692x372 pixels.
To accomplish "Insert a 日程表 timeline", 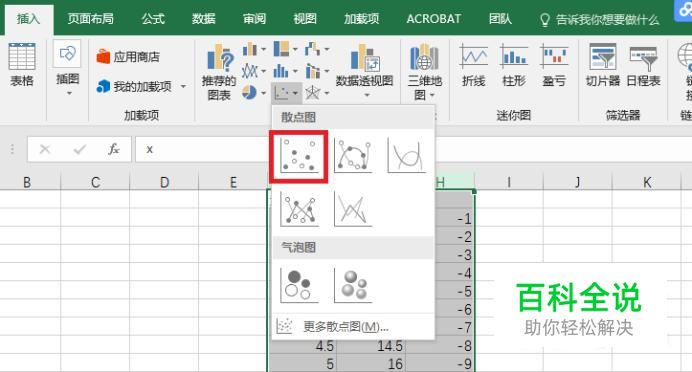I will (643, 65).
